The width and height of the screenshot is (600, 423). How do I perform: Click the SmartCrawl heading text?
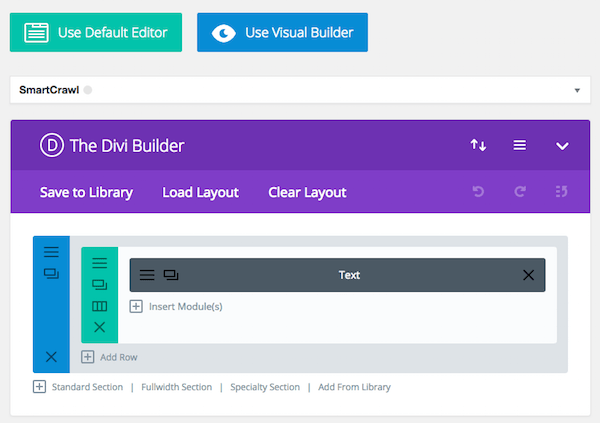coord(49,90)
